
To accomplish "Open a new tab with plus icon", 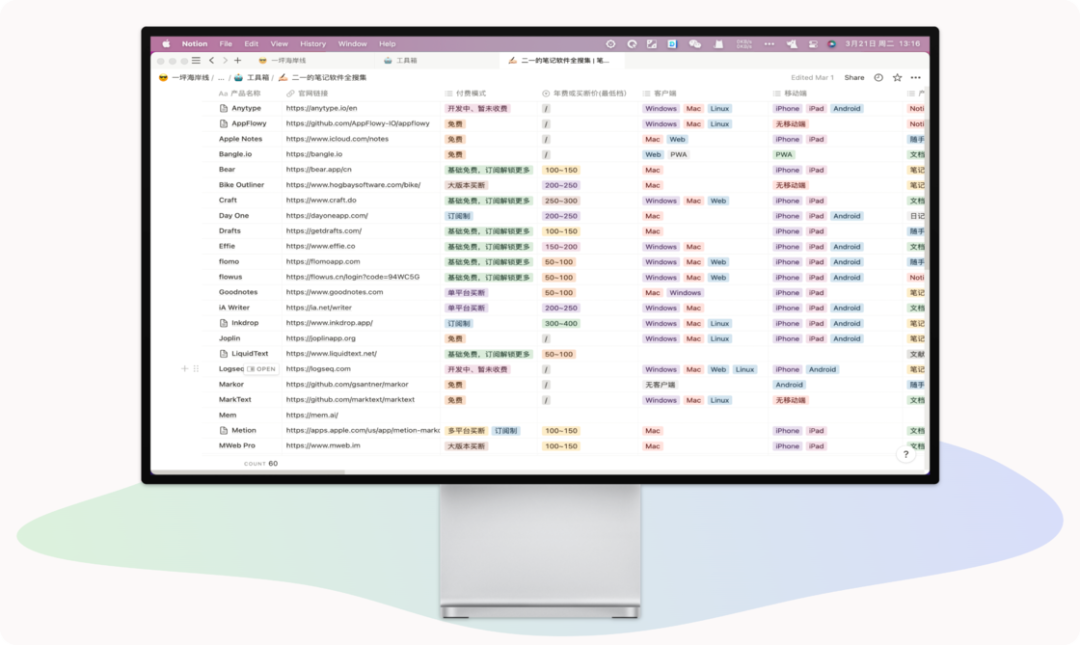I will click(237, 60).
